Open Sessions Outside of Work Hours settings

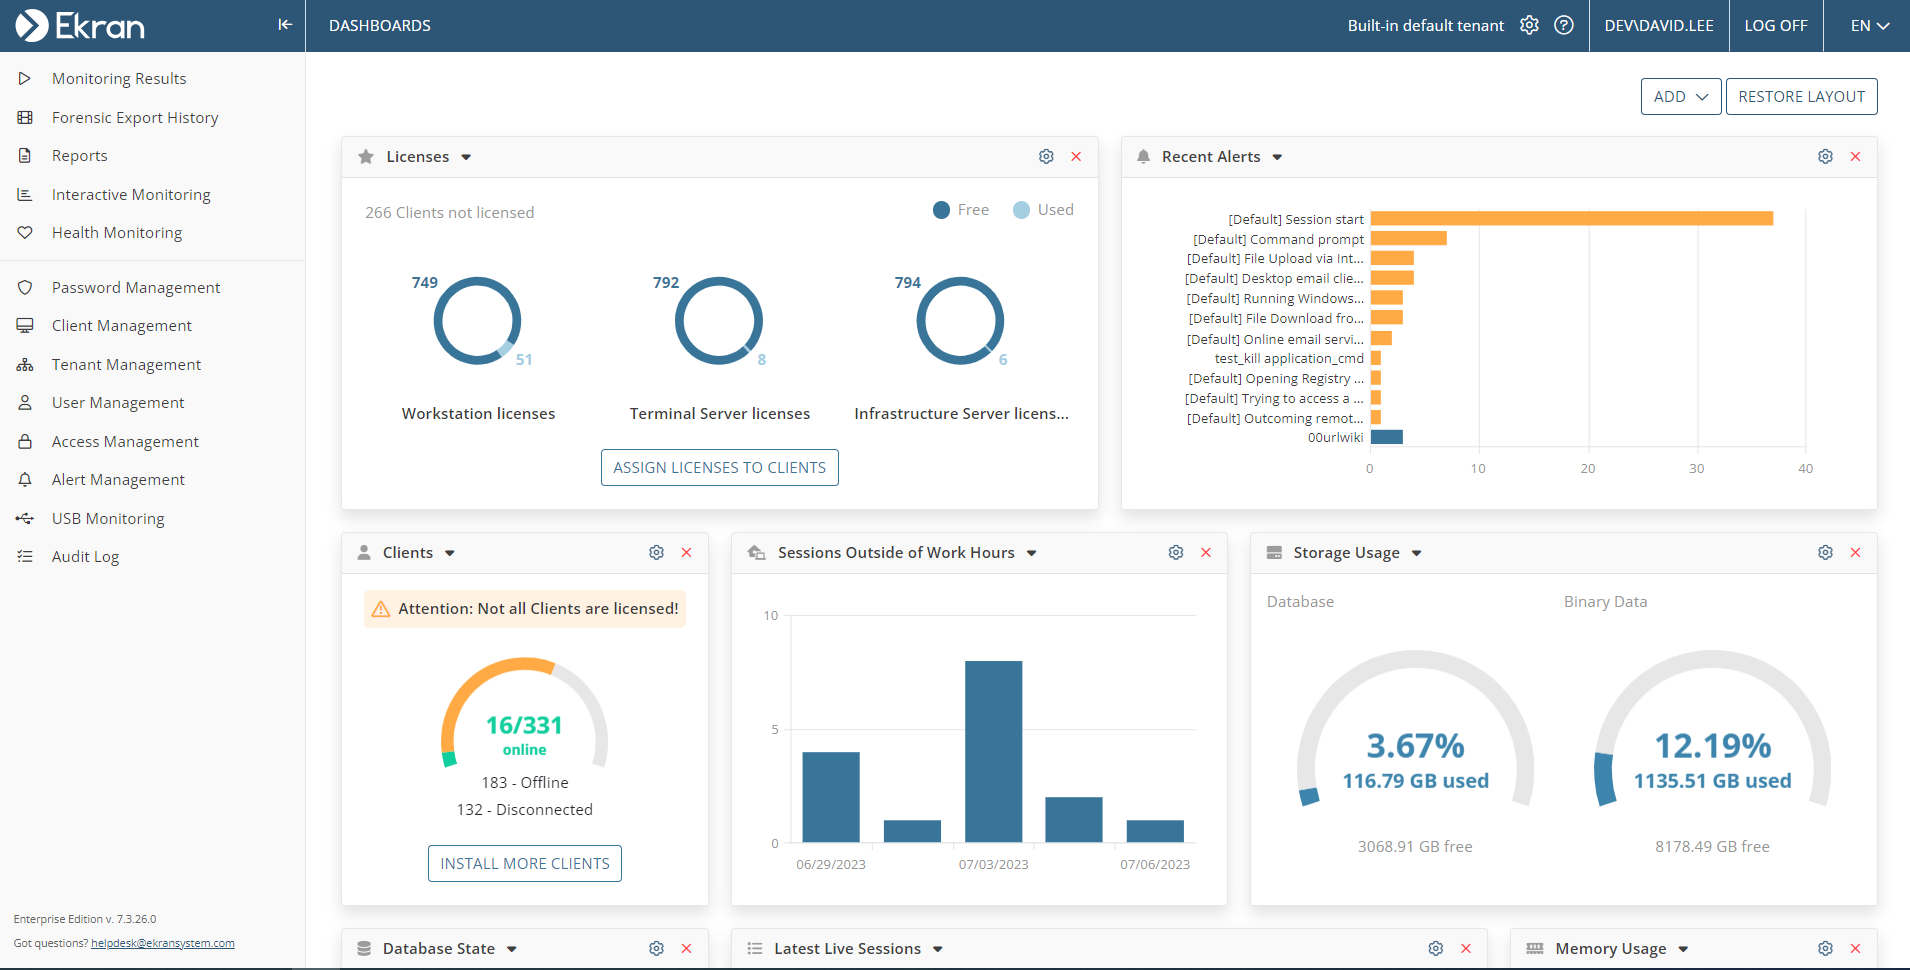(1176, 553)
